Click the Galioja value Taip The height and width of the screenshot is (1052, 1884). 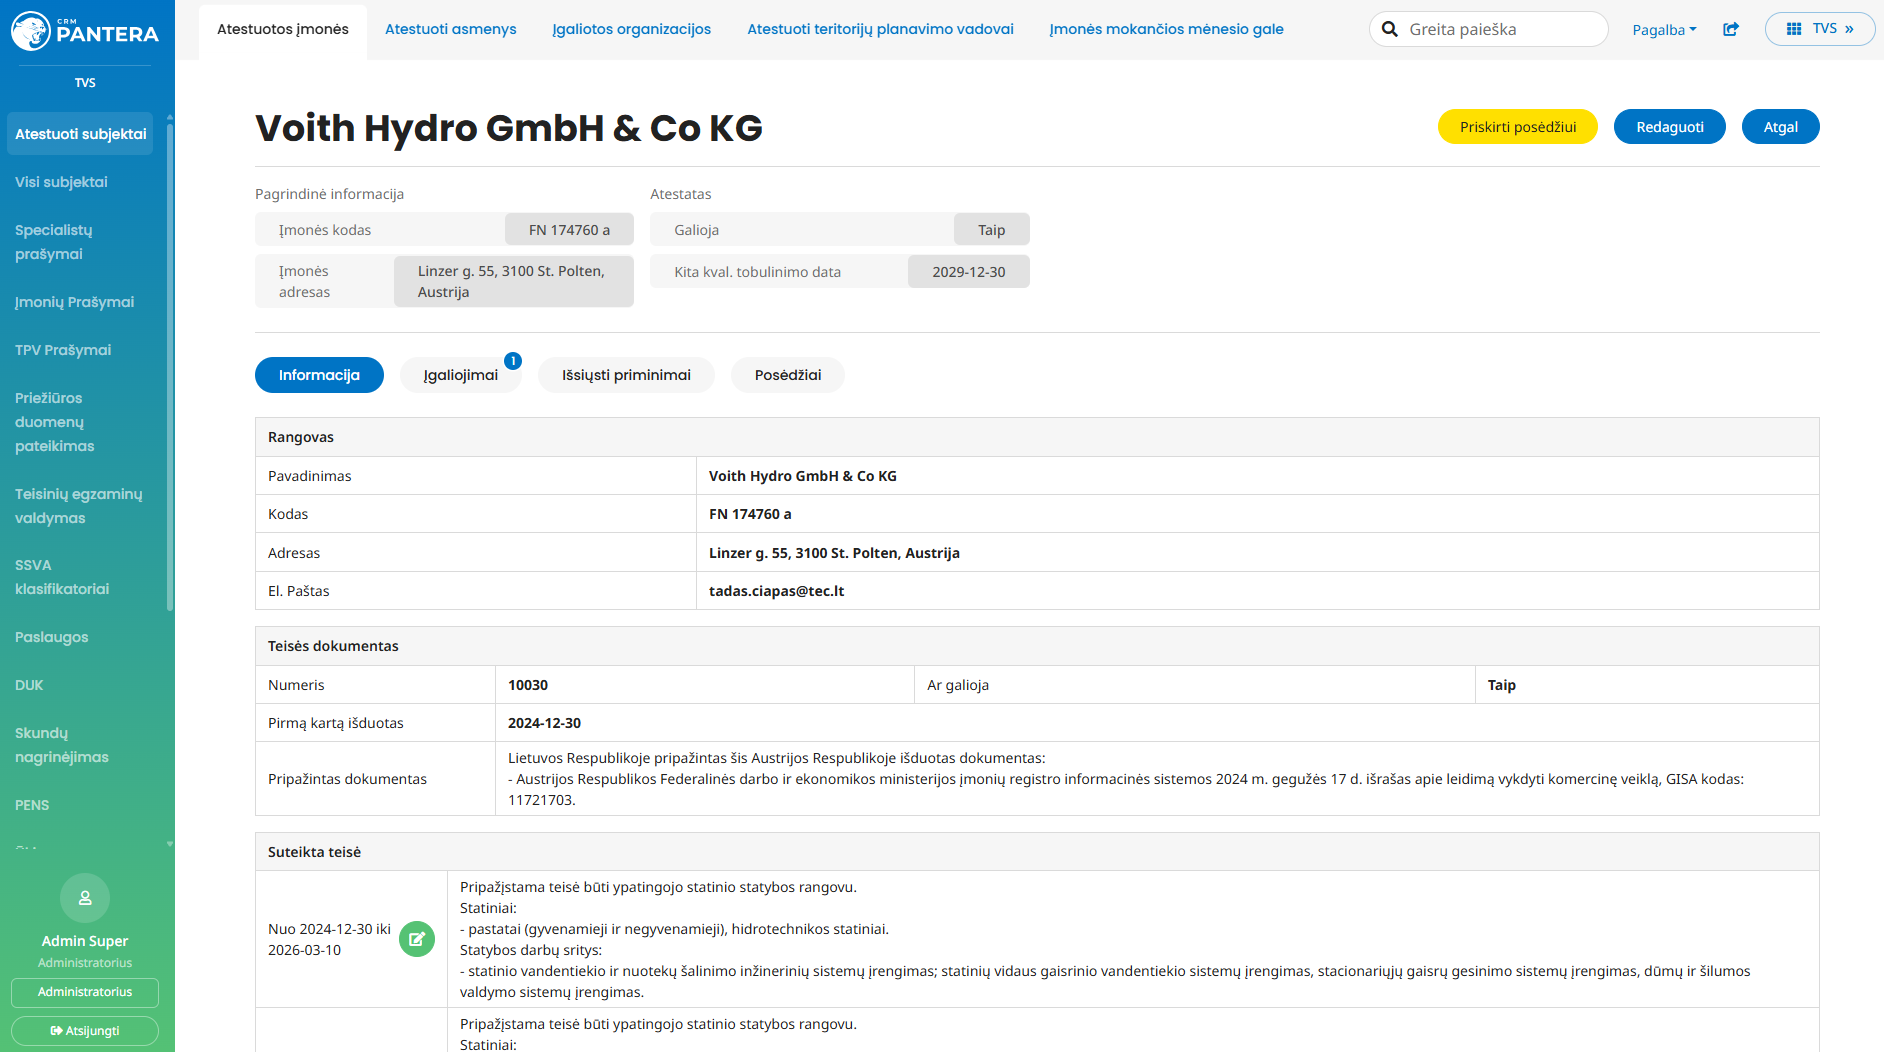pyautogui.click(x=992, y=230)
